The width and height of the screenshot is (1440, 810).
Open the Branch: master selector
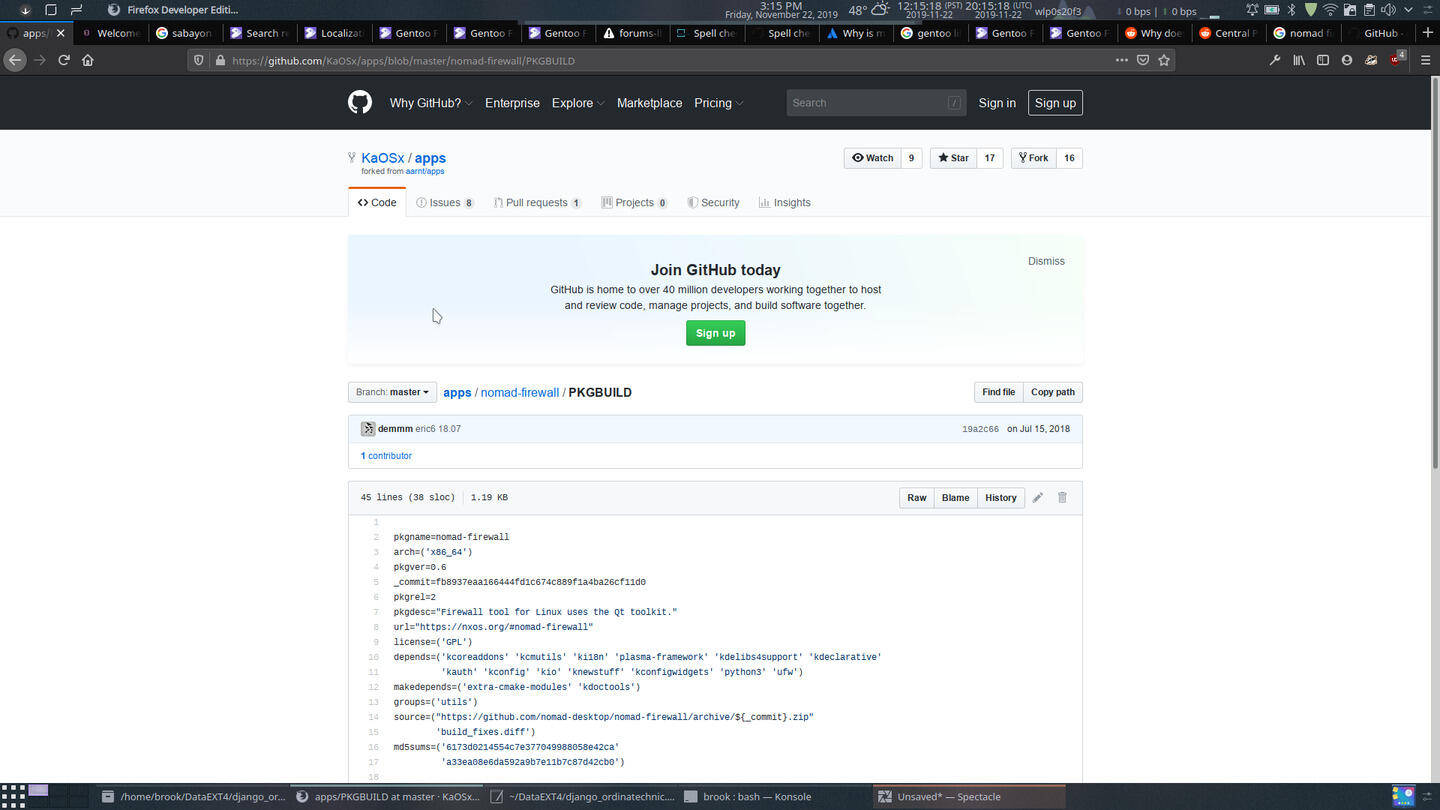392,392
